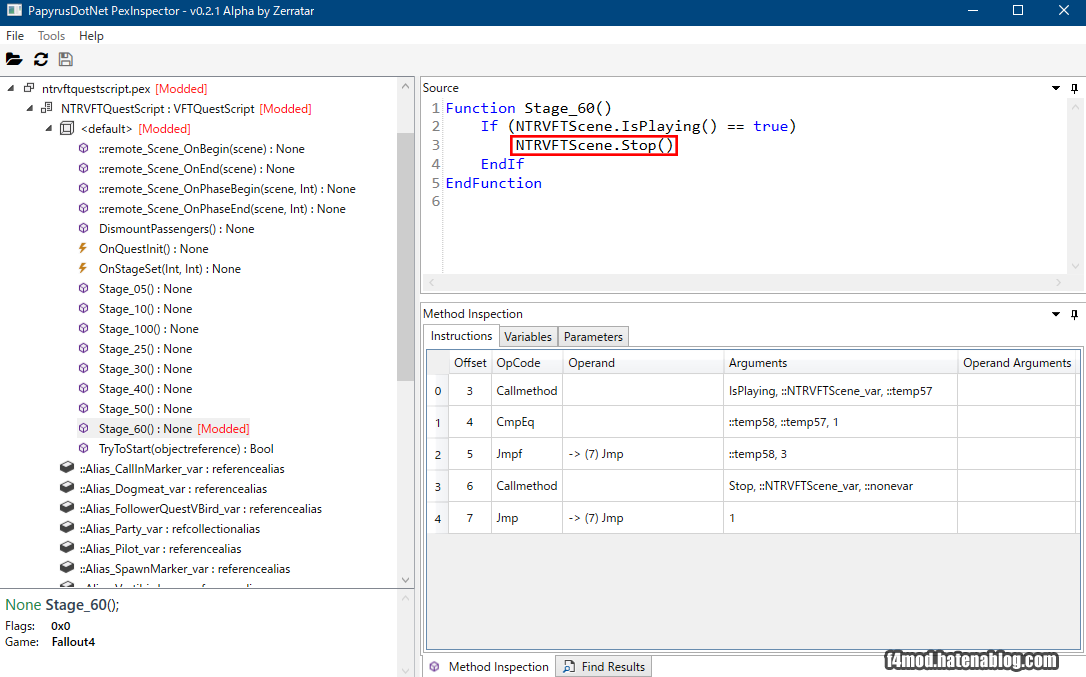
Task: Click method icon of DismountPassengers()
Action: pos(84,228)
